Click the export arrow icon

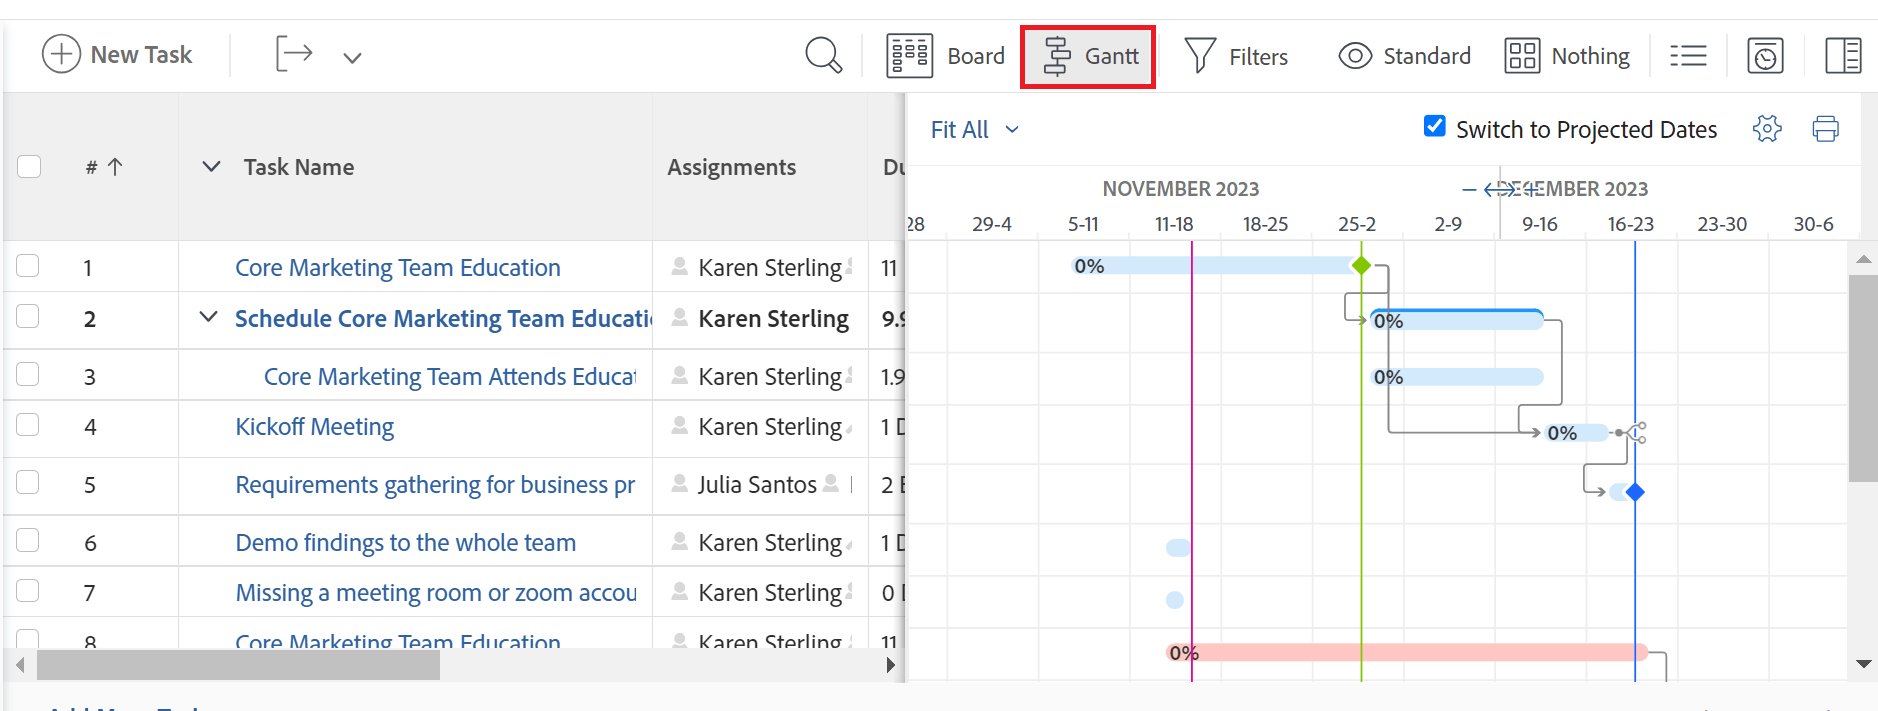294,53
